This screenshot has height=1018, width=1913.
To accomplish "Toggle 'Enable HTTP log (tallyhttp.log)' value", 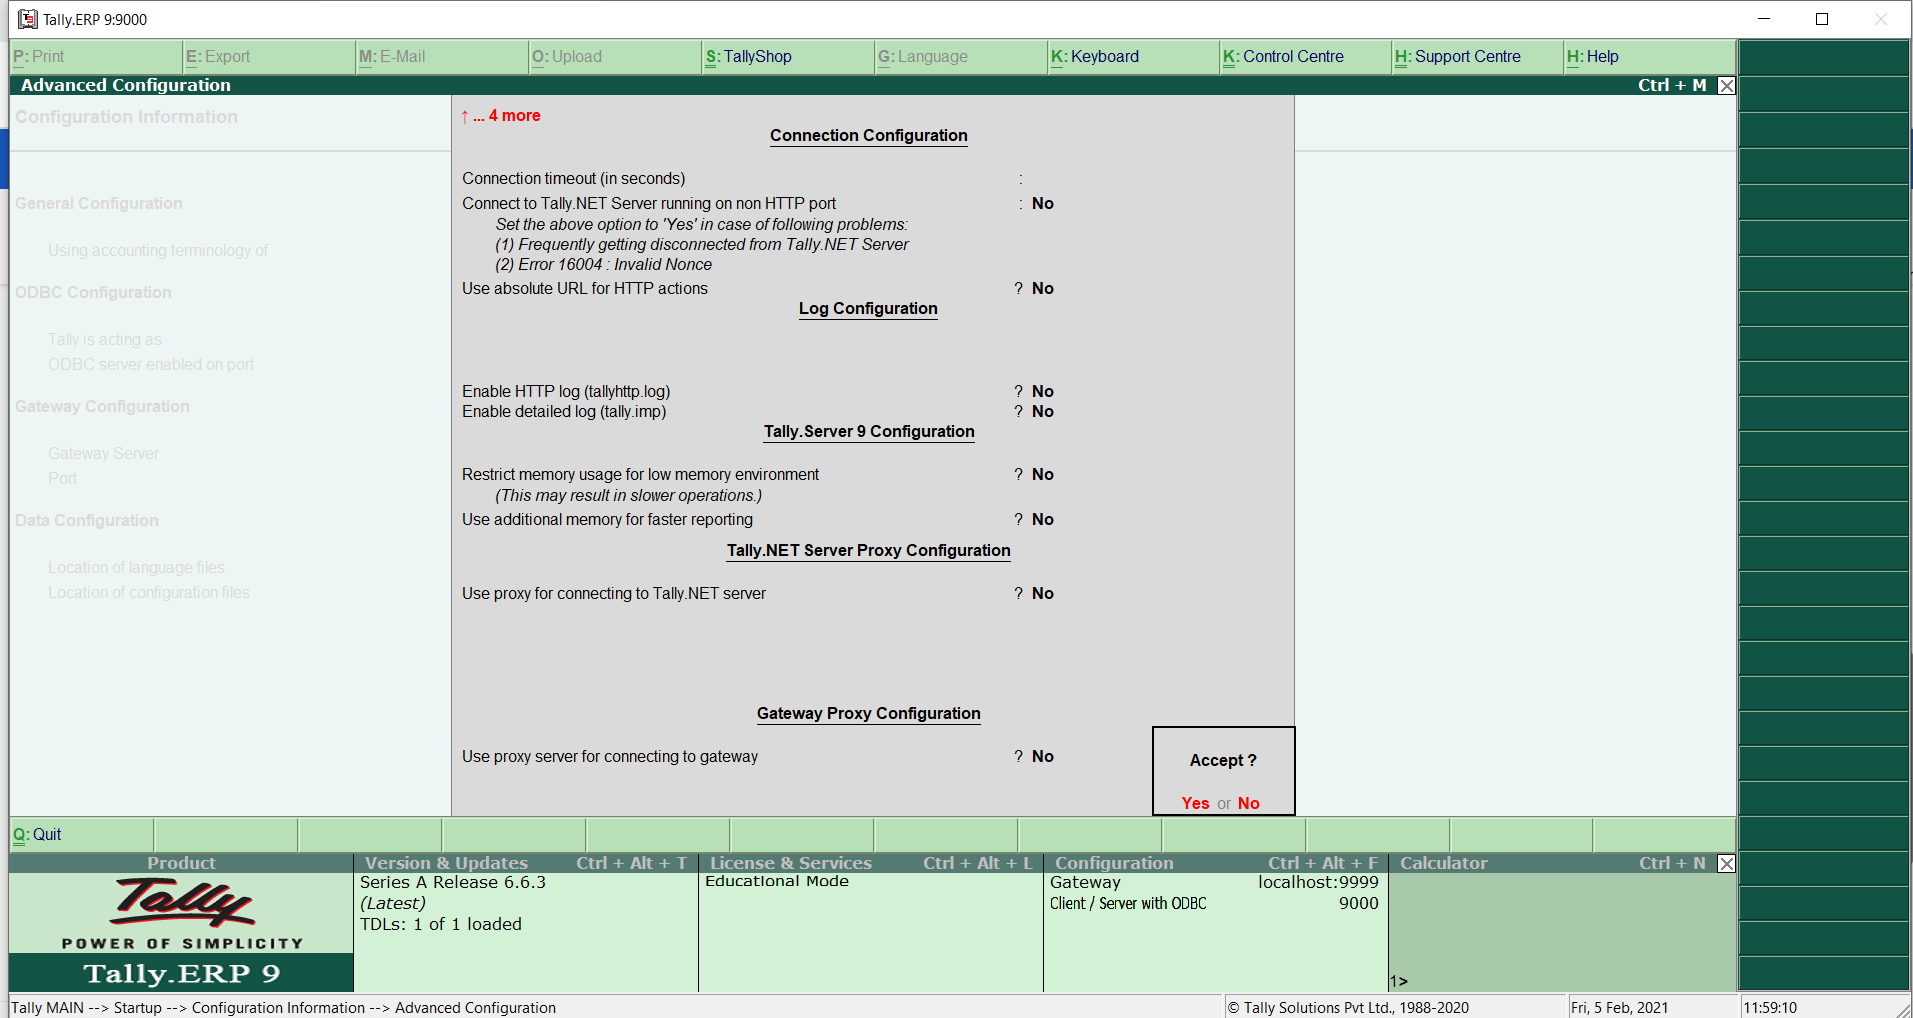I will click(x=1043, y=391).
